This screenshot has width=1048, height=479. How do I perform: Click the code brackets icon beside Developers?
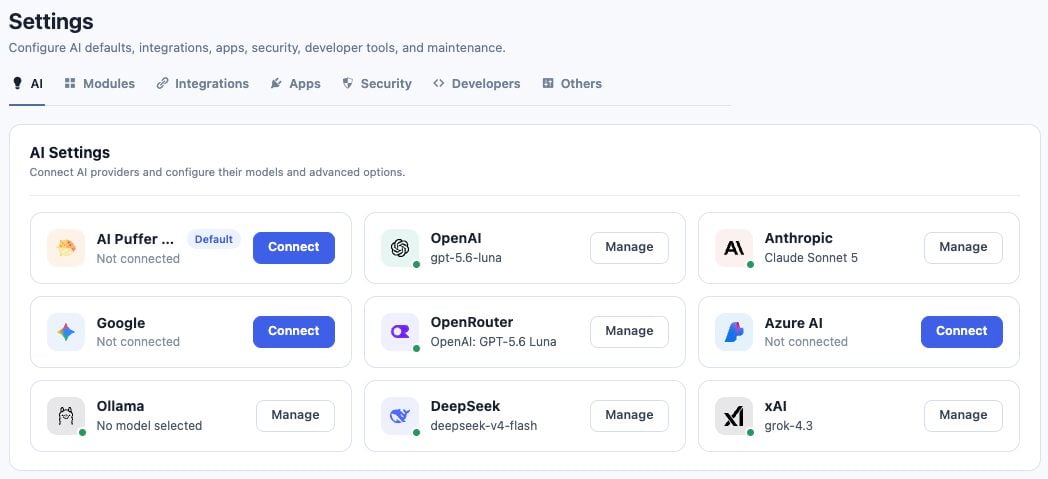click(x=438, y=84)
